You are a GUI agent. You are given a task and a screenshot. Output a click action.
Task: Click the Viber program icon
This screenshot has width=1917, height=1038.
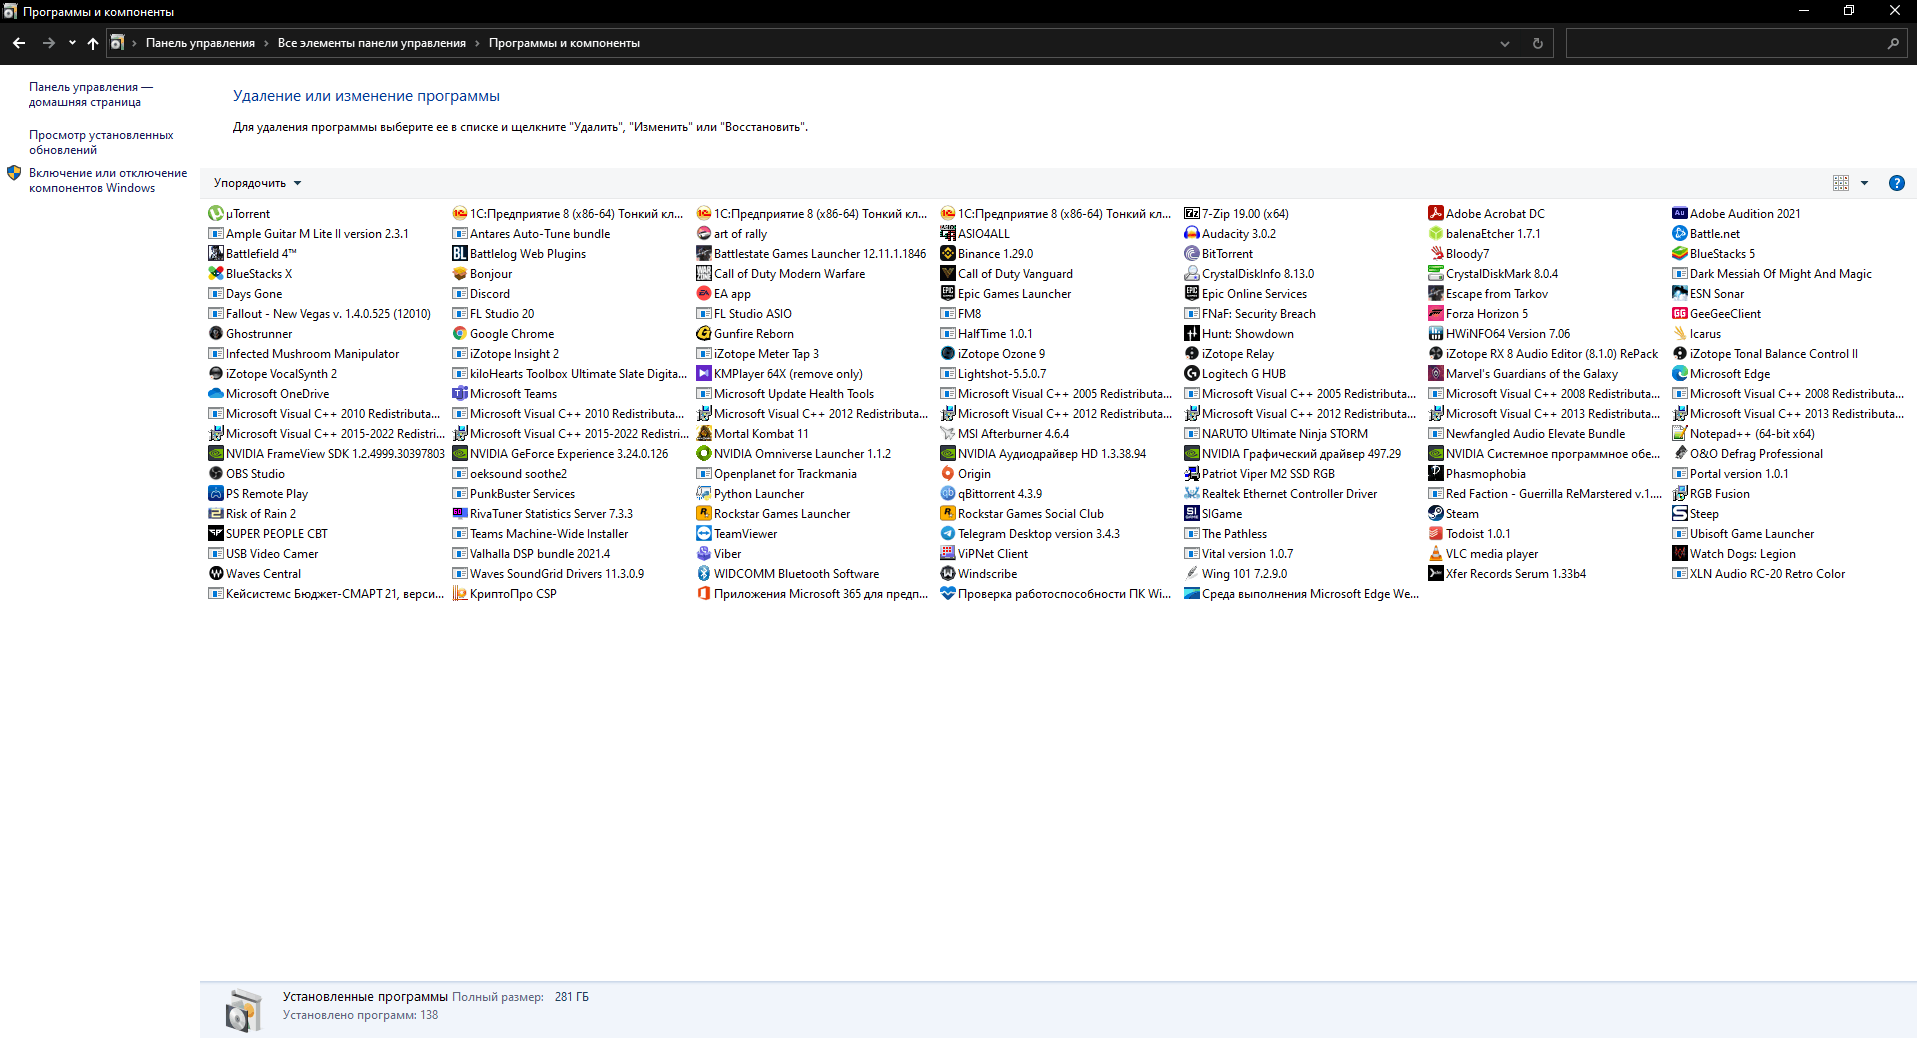(x=703, y=553)
